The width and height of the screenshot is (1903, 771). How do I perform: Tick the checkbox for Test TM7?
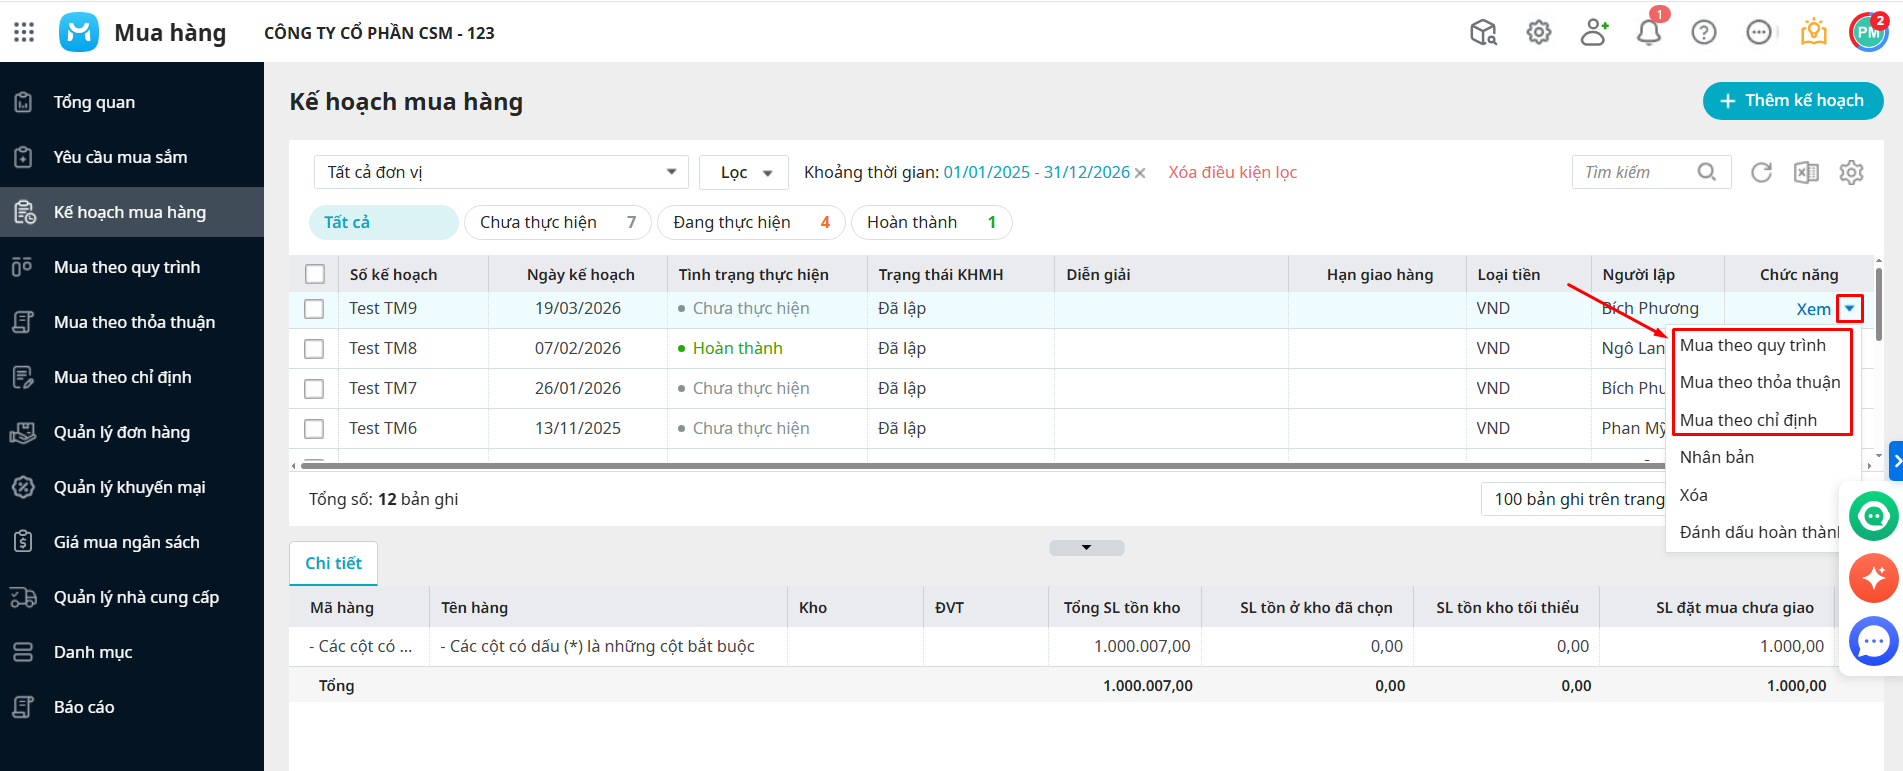pyautogui.click(x=314, y=389)
